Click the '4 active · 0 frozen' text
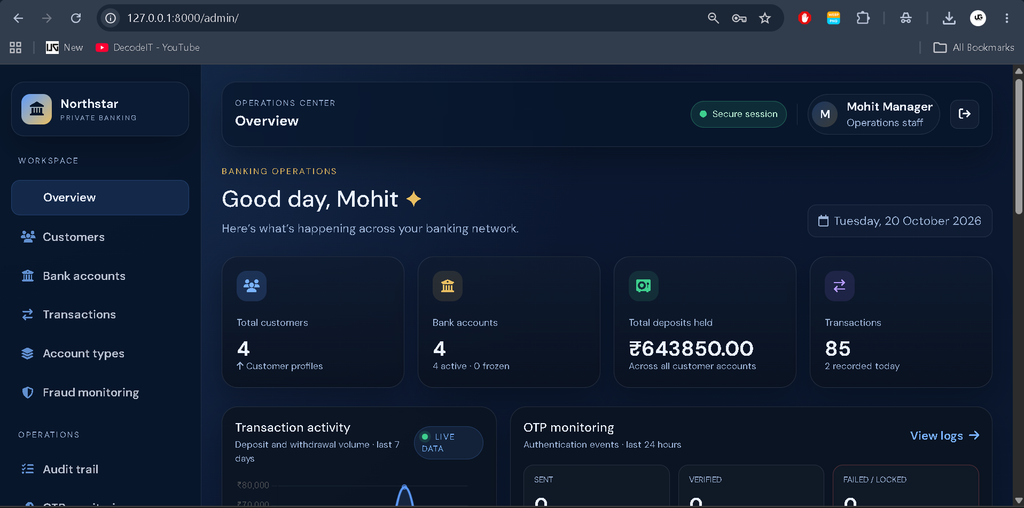Viewport: 1024px width, 508px height. click(x=471, y=366)
